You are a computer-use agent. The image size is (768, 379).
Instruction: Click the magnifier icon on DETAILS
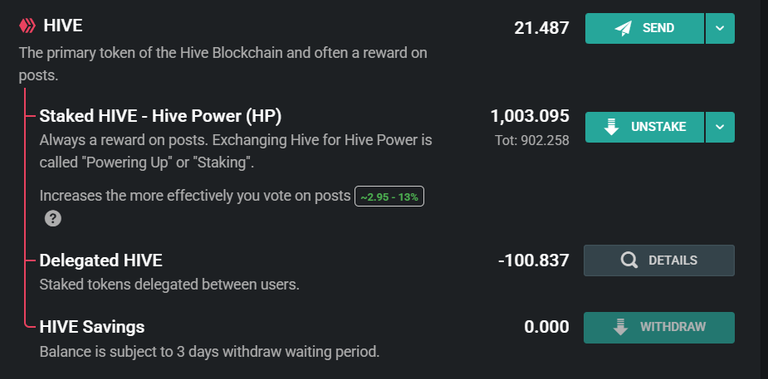coord(629,261)
